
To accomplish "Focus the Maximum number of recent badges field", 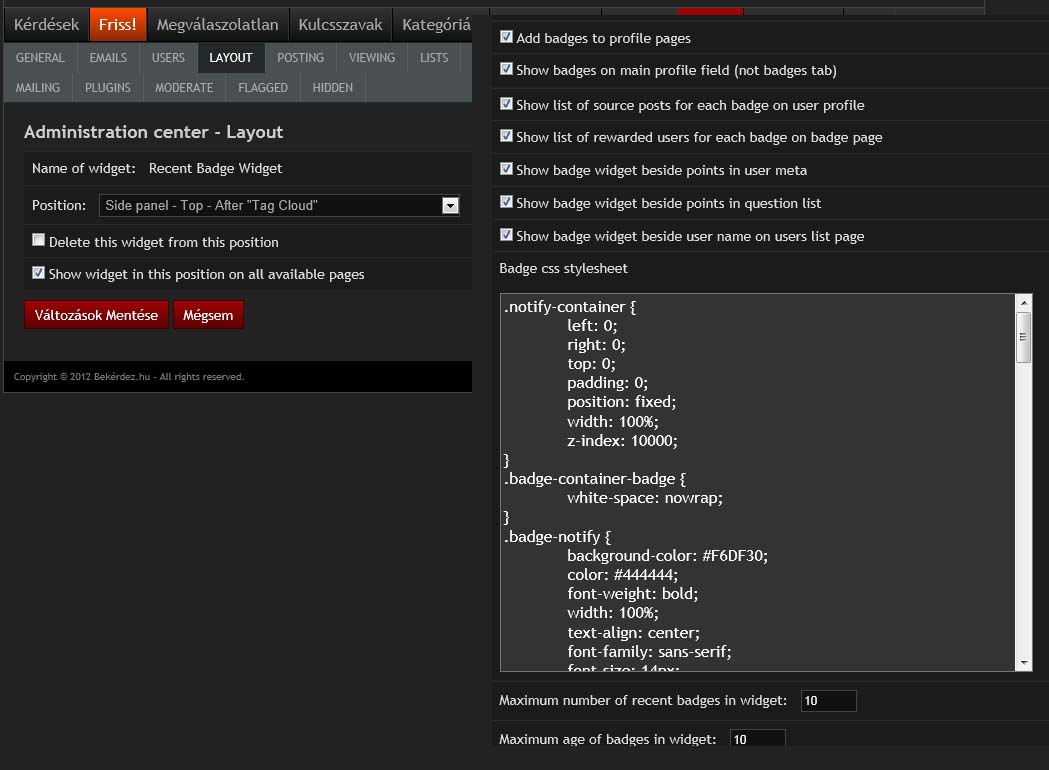I will coord(828,701).
